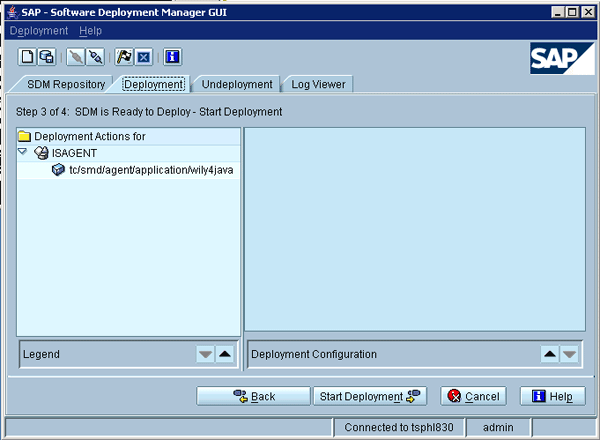
Task: Click the disconnect plug toolbar icon
Action: [x=95, y=57]
